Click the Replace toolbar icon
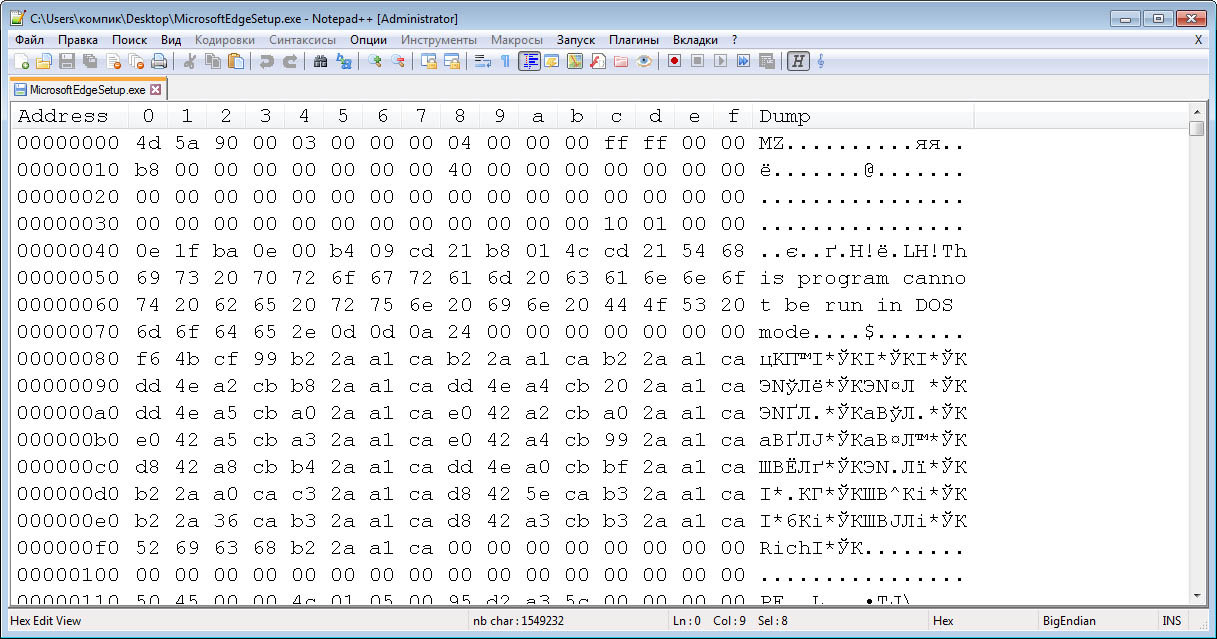Viewport: 1217px width, 639px height. point(343,61)
